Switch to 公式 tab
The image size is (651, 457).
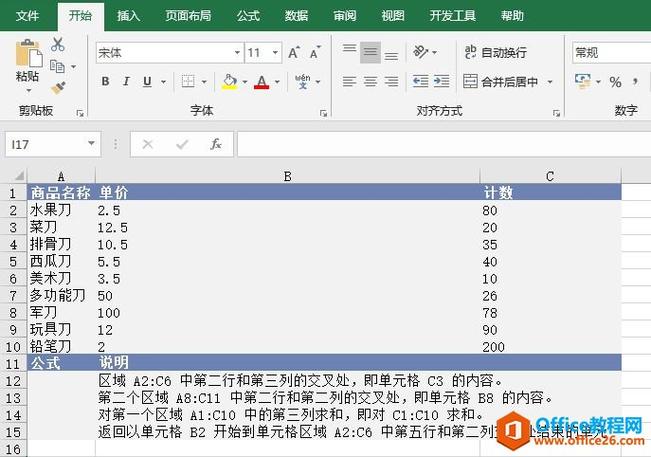(x=248, y=16)
